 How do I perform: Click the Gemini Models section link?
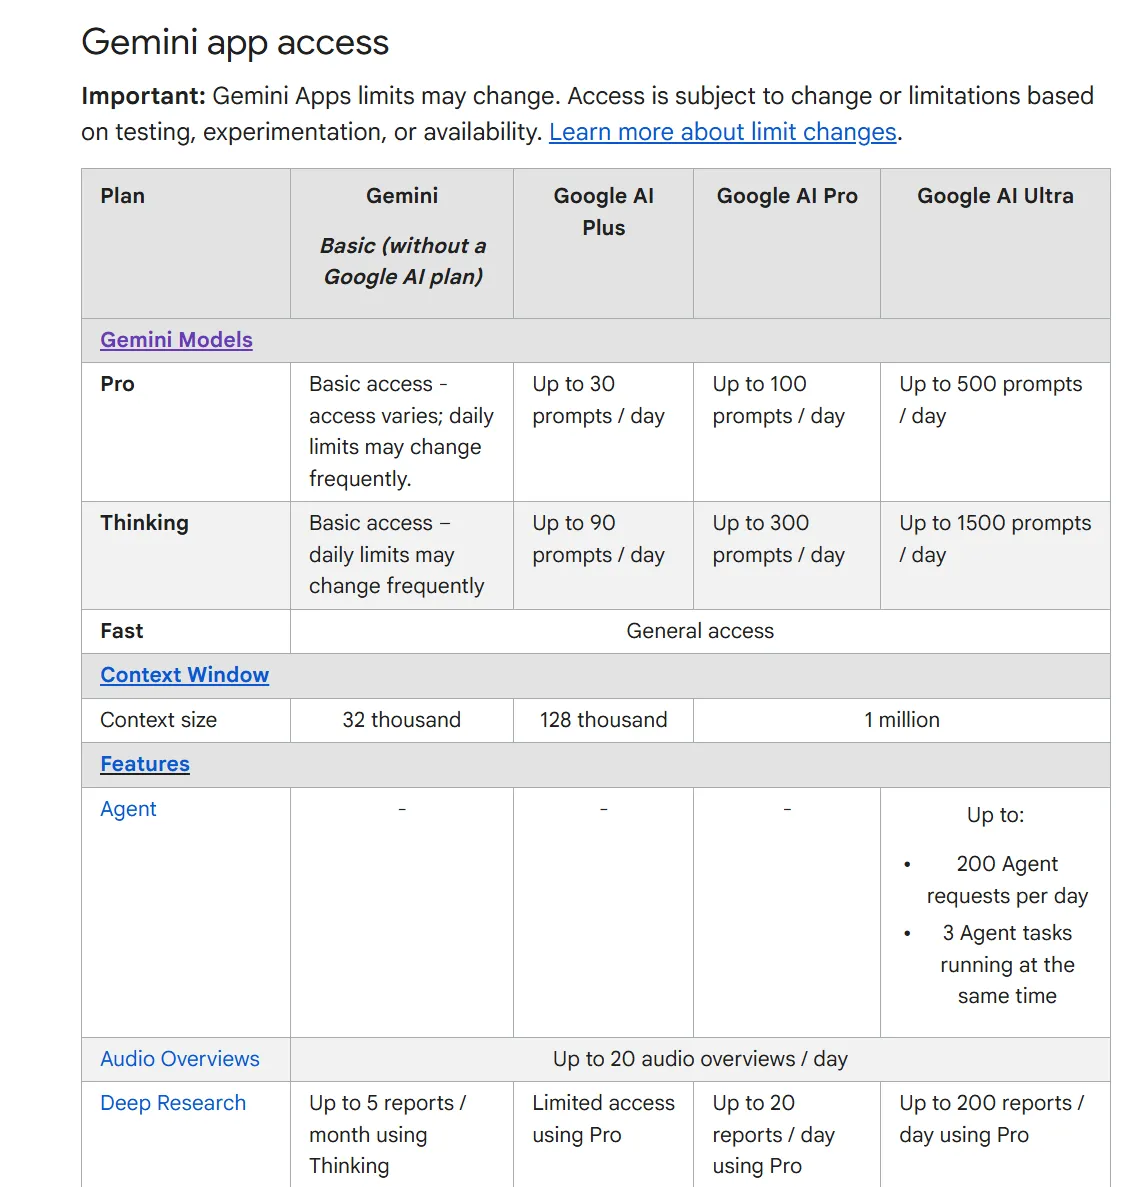pos(176,340)
